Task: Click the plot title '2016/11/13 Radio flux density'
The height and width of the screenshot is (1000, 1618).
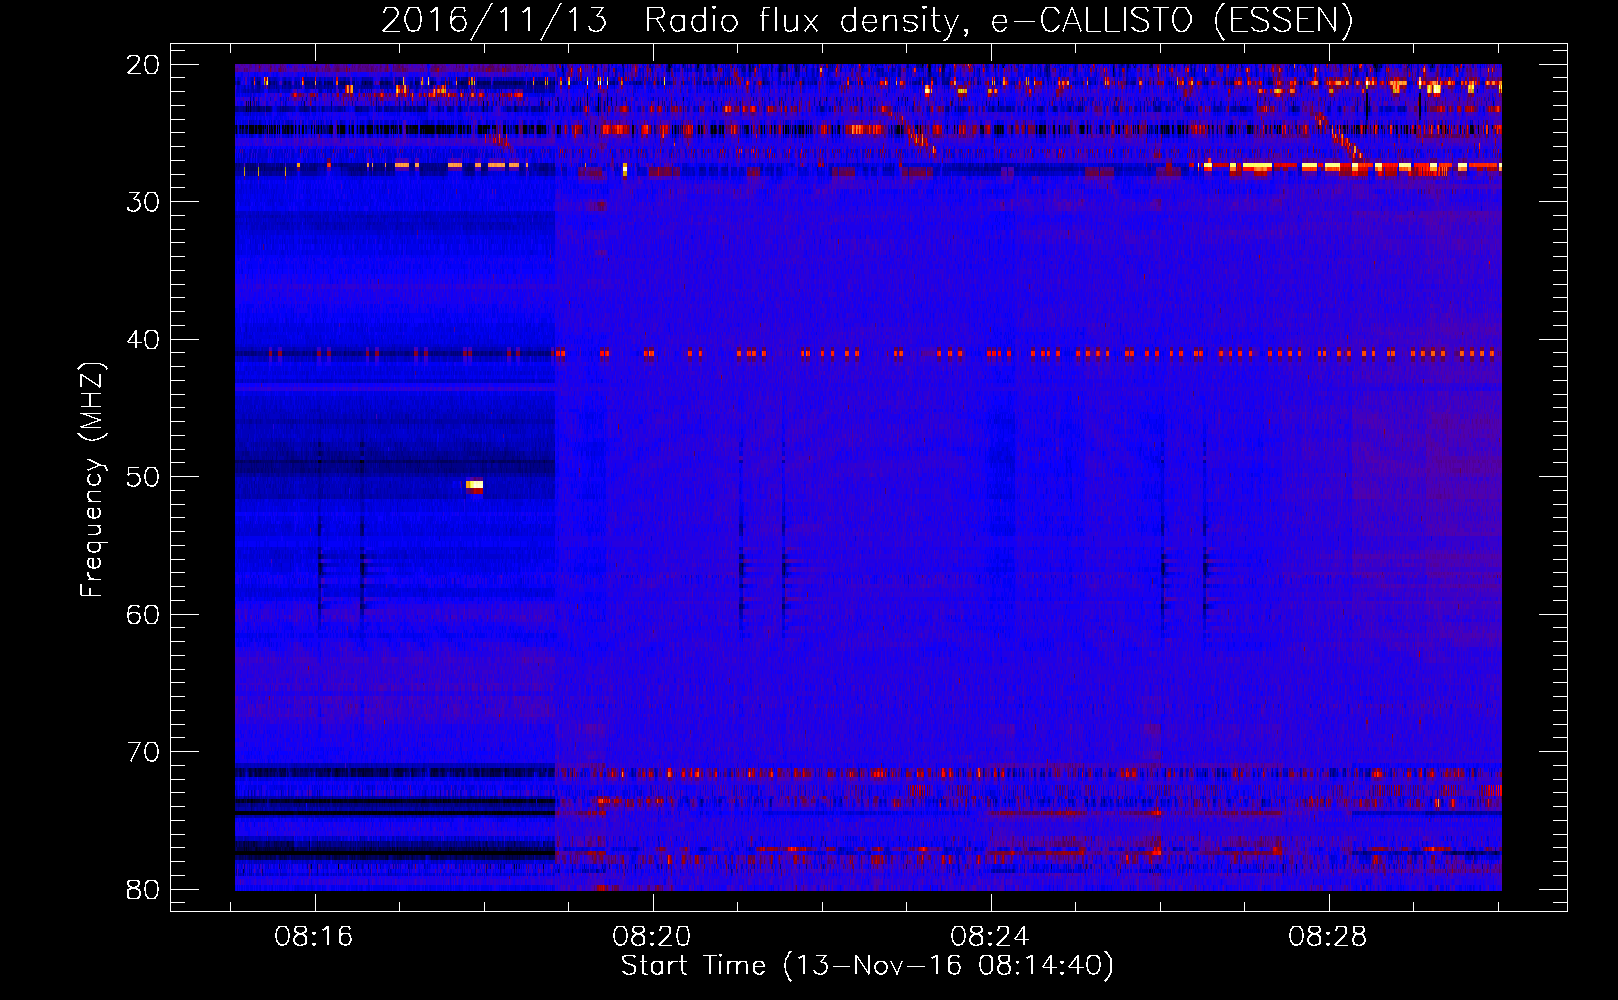Action: (866, 19)
